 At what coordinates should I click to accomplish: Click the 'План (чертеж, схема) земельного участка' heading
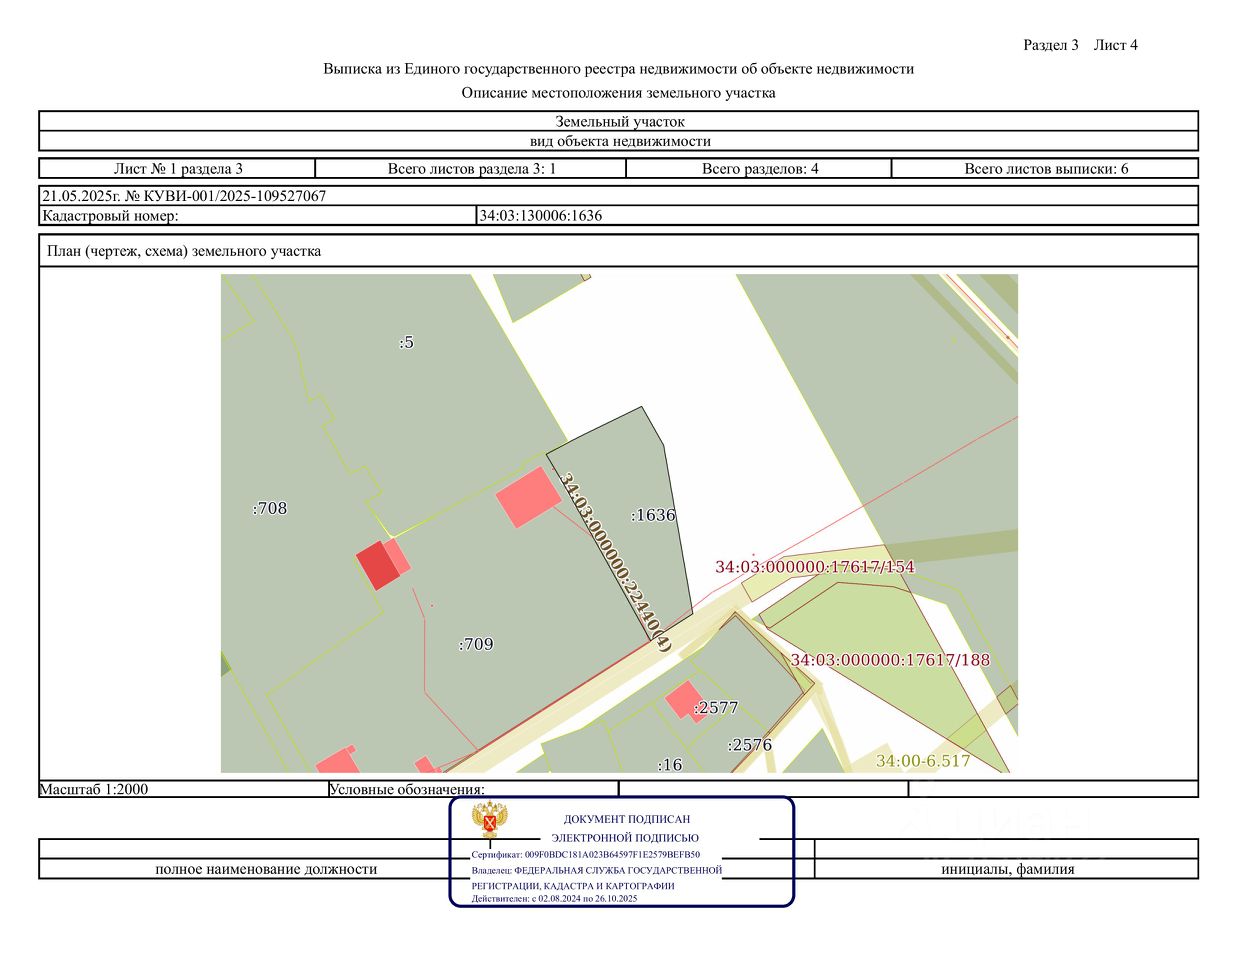tap(184, 251)
